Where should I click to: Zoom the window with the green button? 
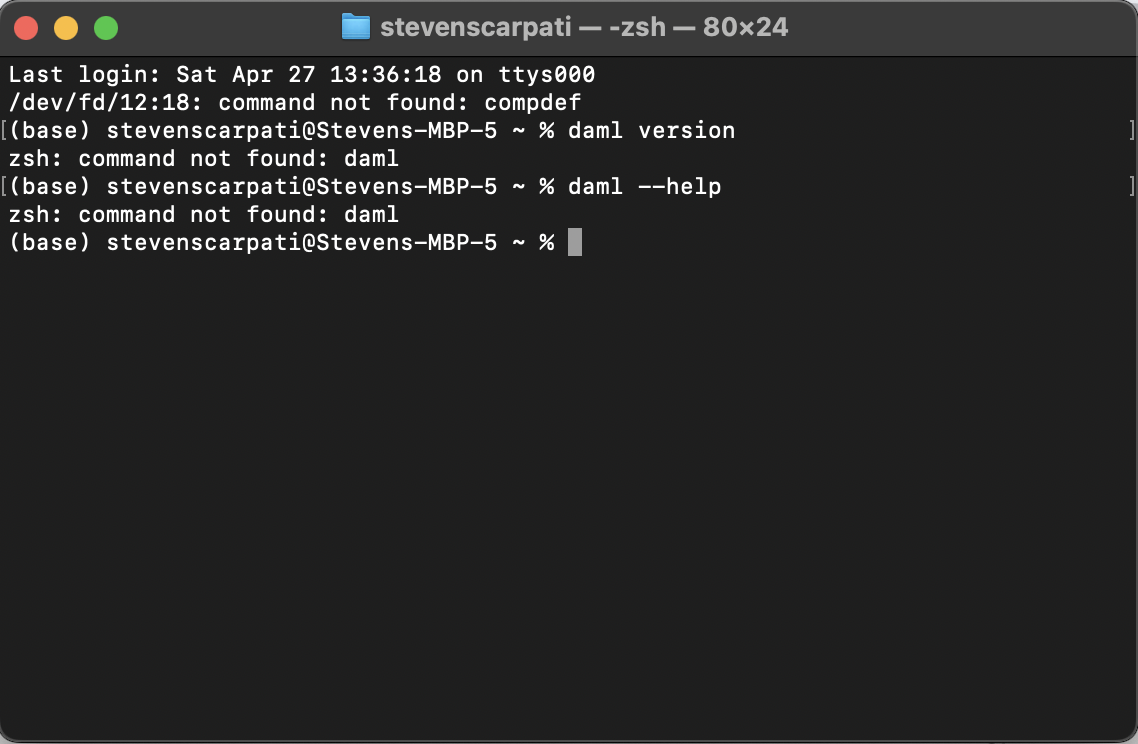(x=106, y=28)
